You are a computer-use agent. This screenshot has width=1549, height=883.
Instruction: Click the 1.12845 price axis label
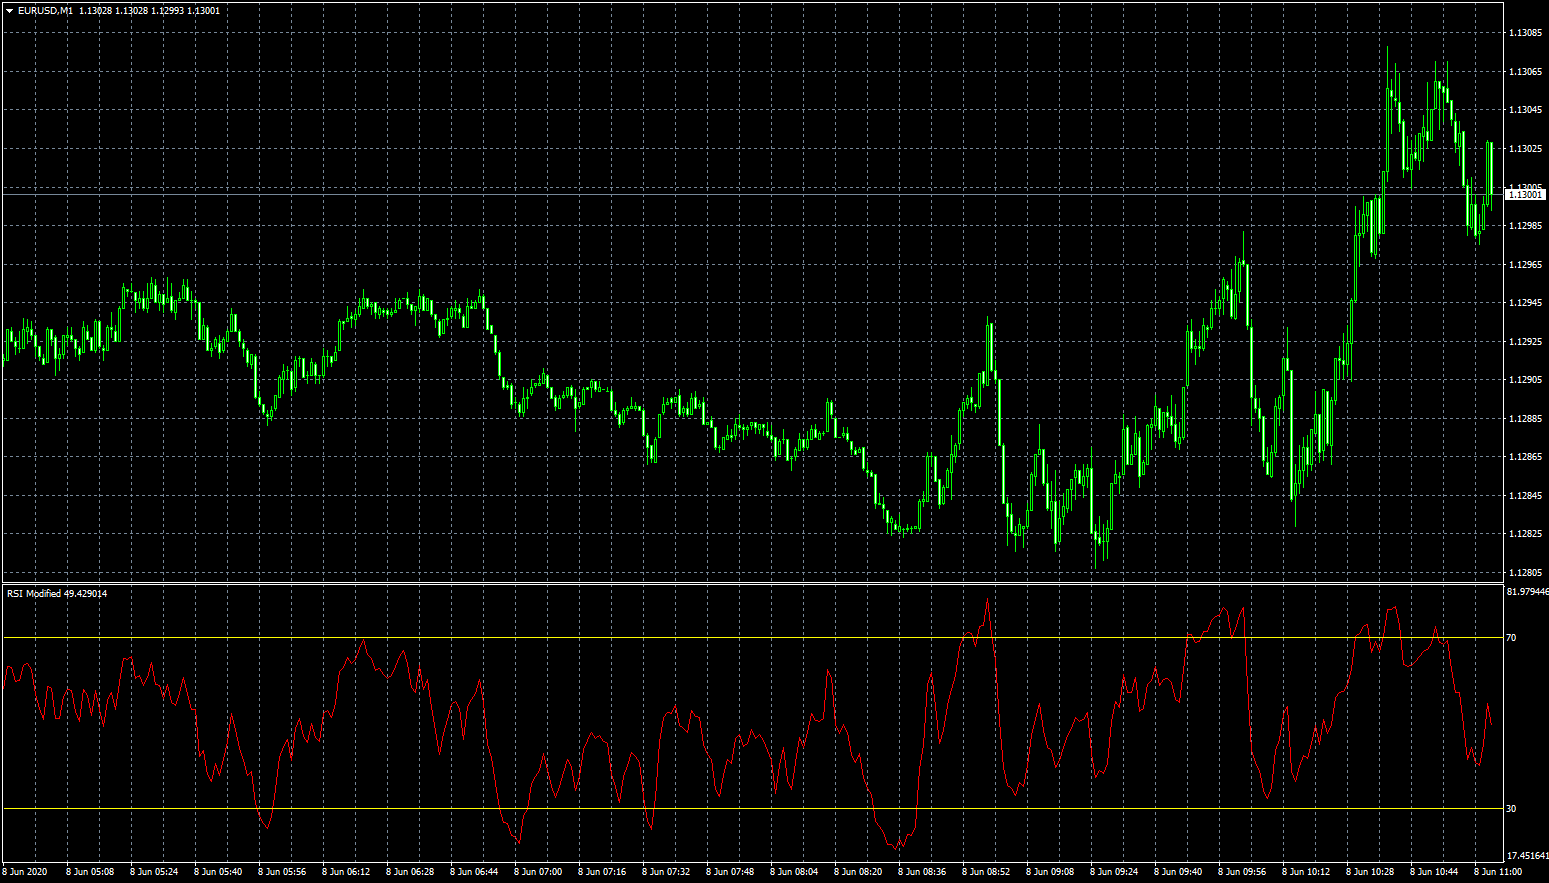1525,496
